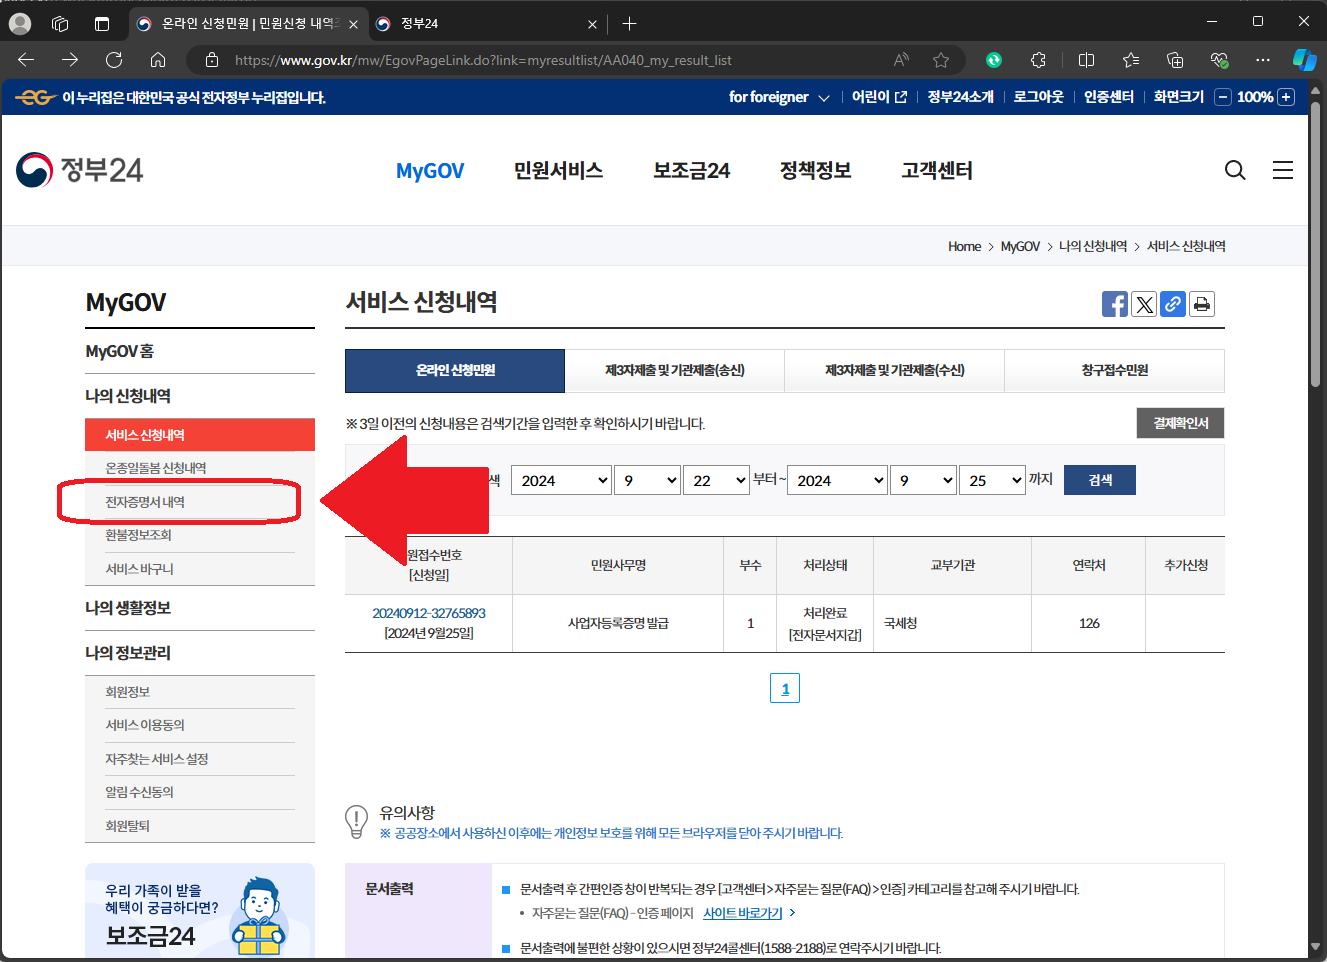
Task: Open browser essentials heart icon
Action: pyautogui.click(x=1219, y=60)
